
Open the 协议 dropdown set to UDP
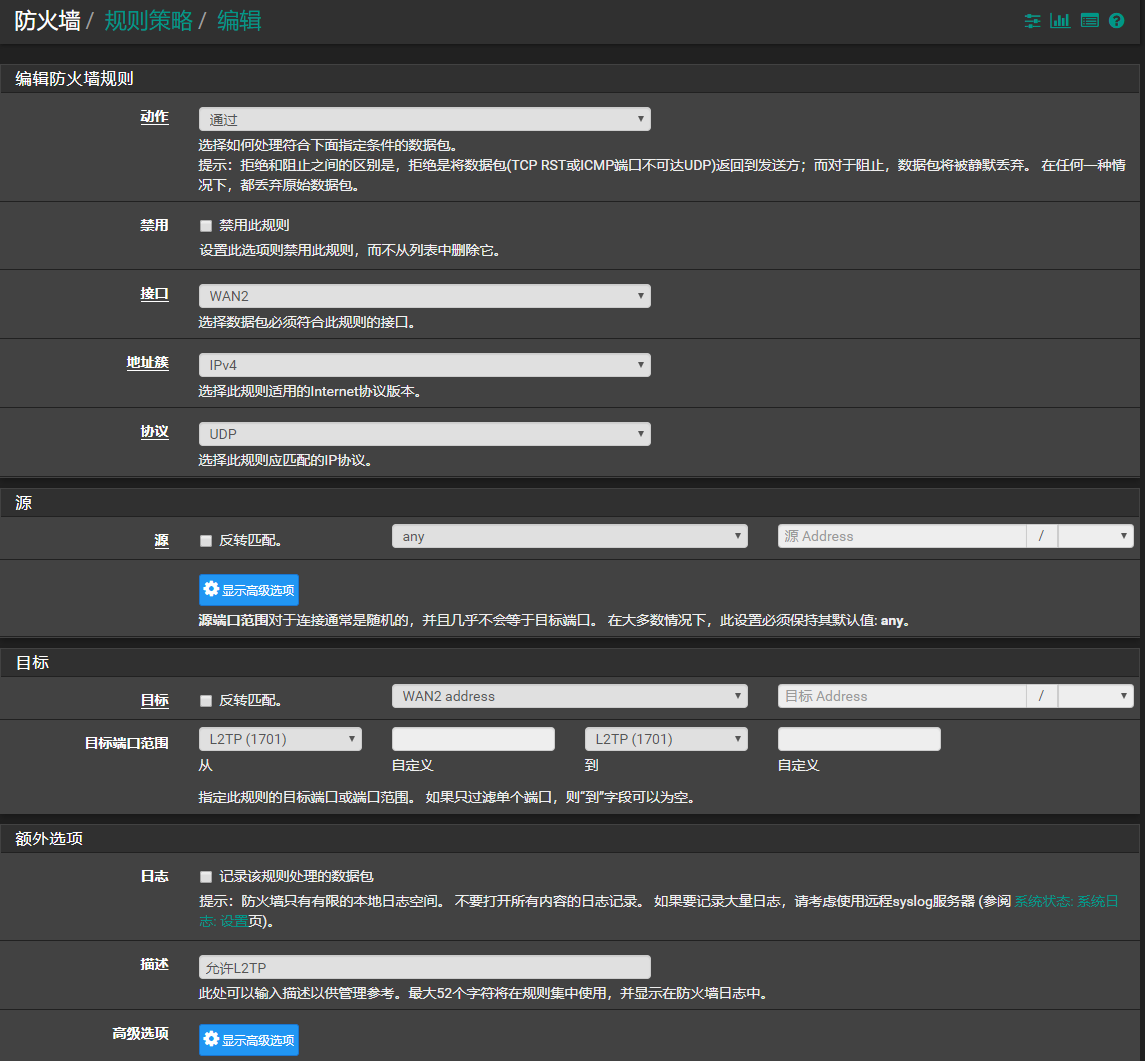click(x=424, y=434)
